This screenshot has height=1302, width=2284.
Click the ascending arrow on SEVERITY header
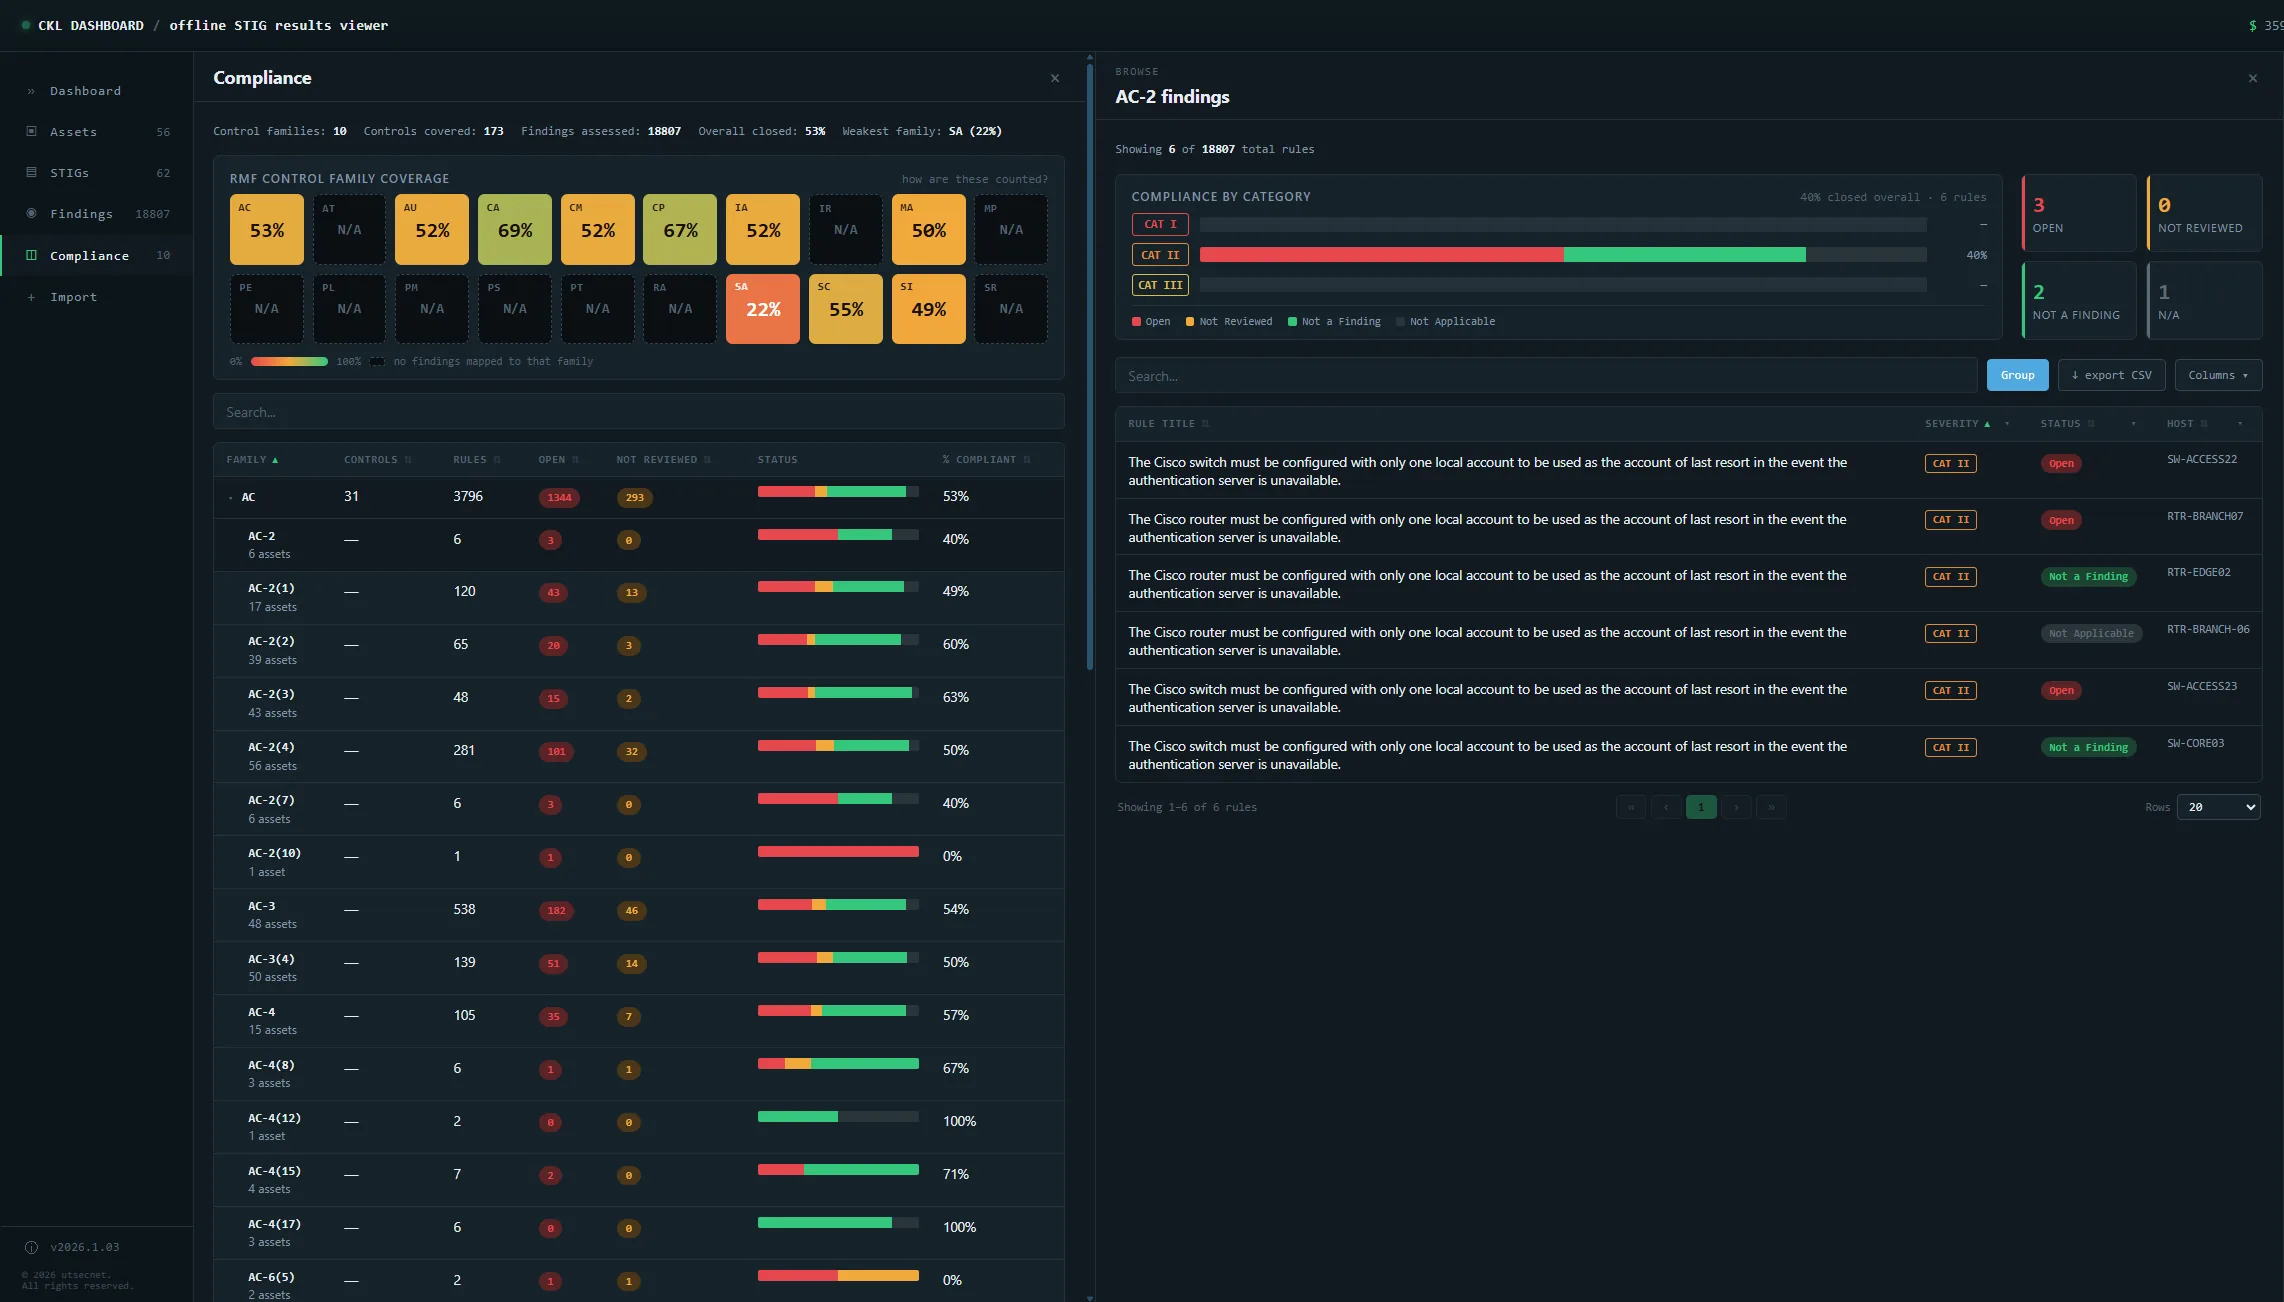(x=1987, y=424)
